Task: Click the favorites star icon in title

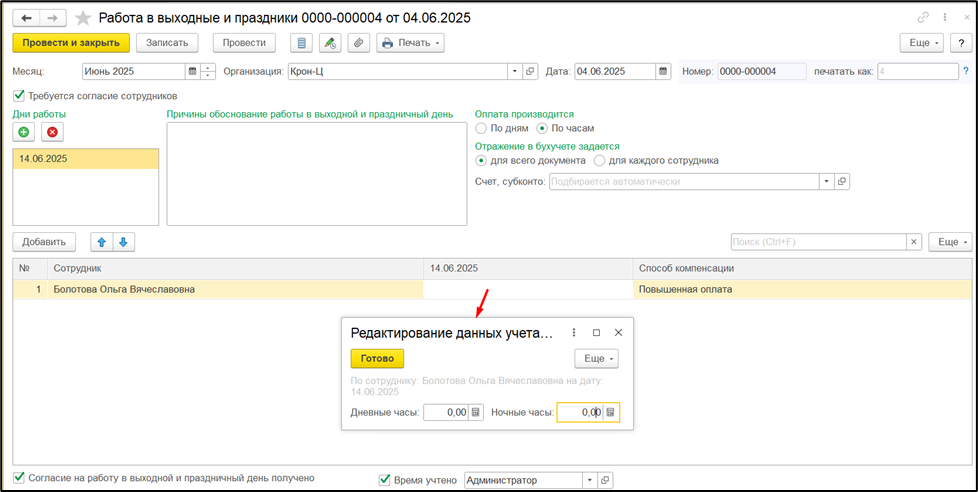Action: click(83, 18)
